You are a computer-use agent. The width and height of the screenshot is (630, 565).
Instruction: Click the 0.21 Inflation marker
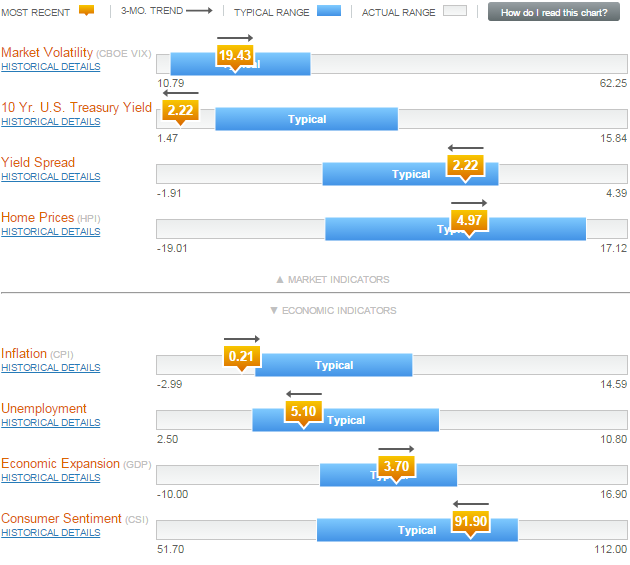click(x=241, y=356)
